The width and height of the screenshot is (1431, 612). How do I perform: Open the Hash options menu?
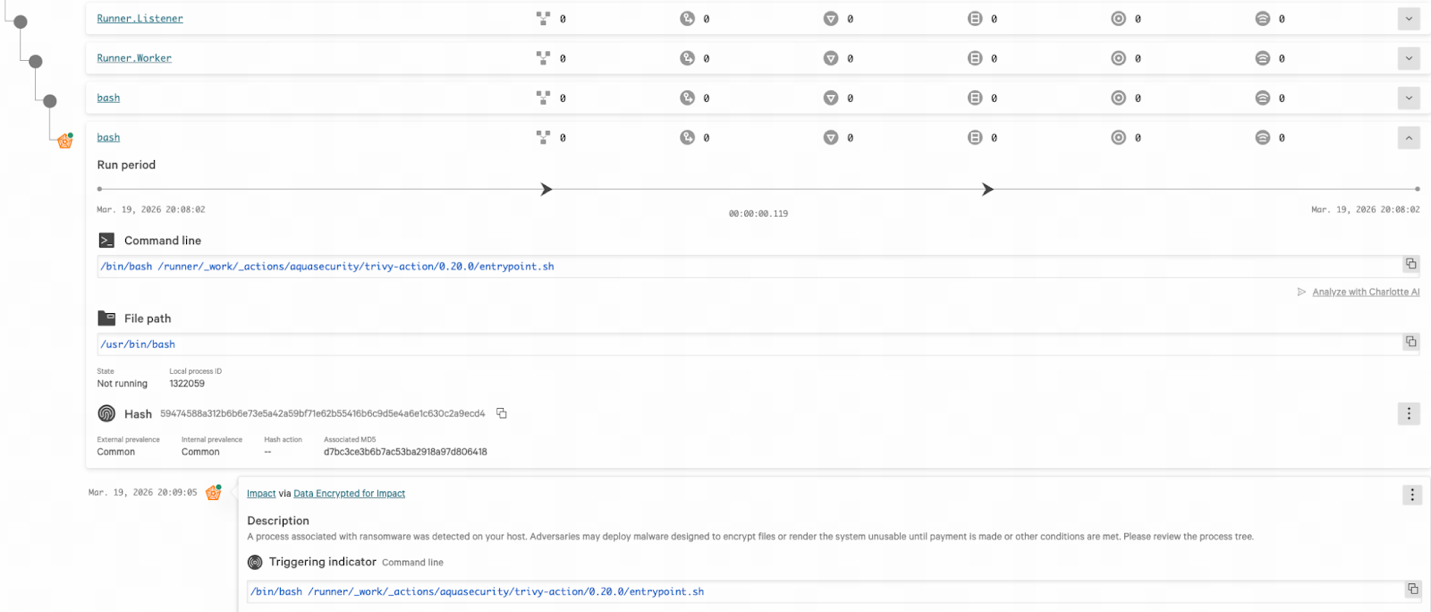click(x=1408, y=413)
